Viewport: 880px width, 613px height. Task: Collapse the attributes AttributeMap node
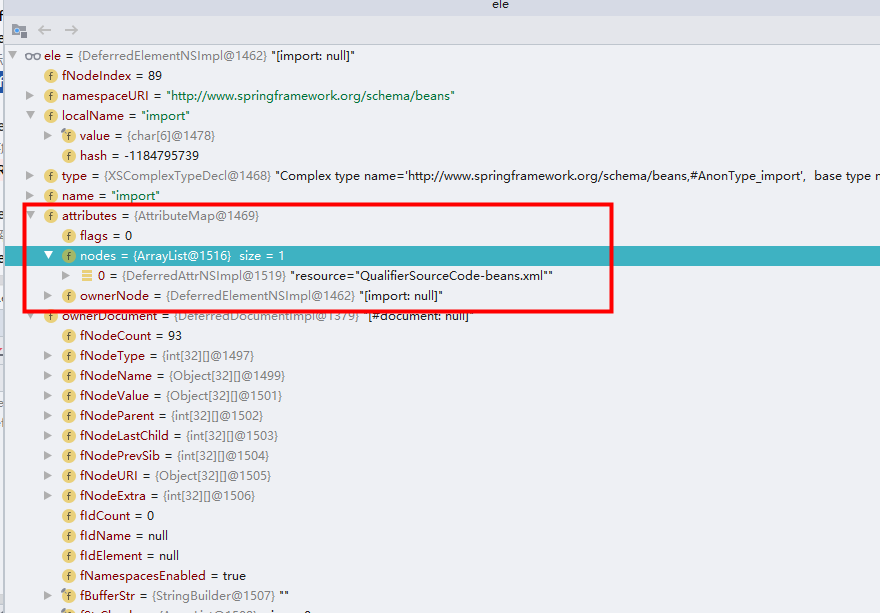tap(31, 216)
